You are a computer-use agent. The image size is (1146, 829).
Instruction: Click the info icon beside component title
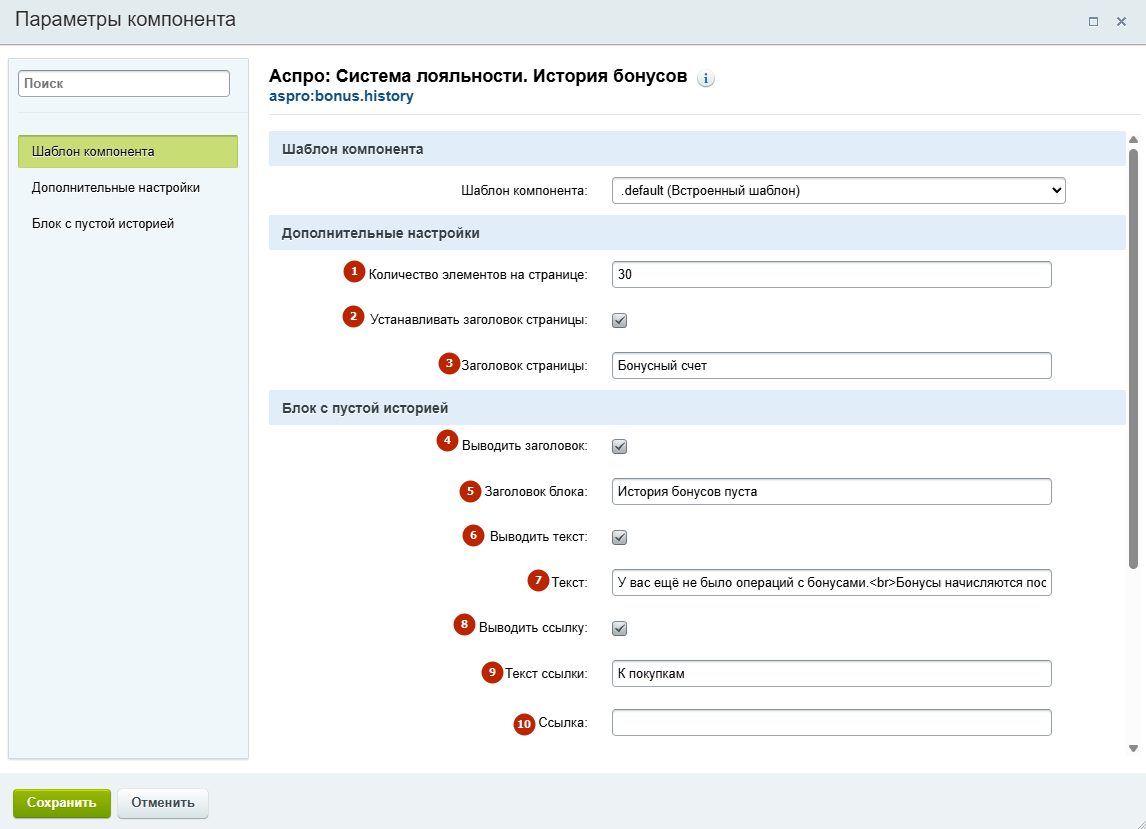705,79
